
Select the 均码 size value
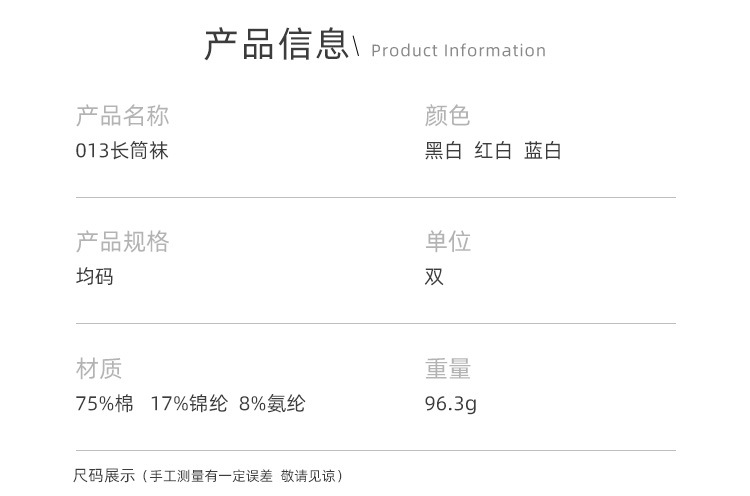95,276
